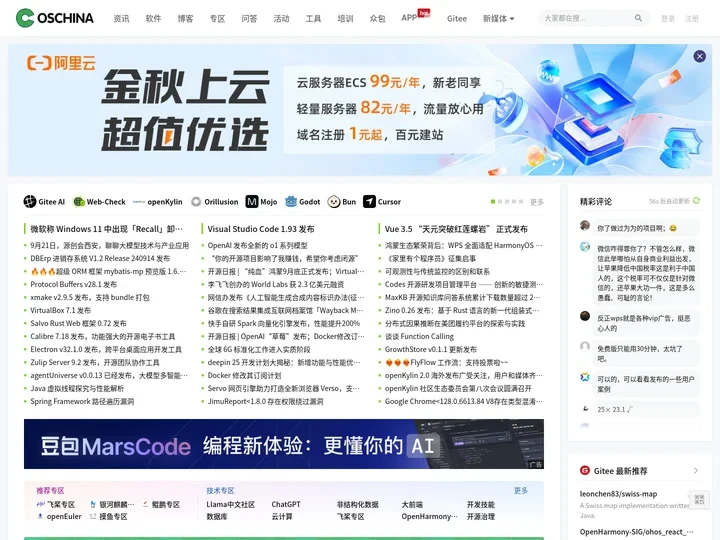Open the QR code floating button

[699, 500]
